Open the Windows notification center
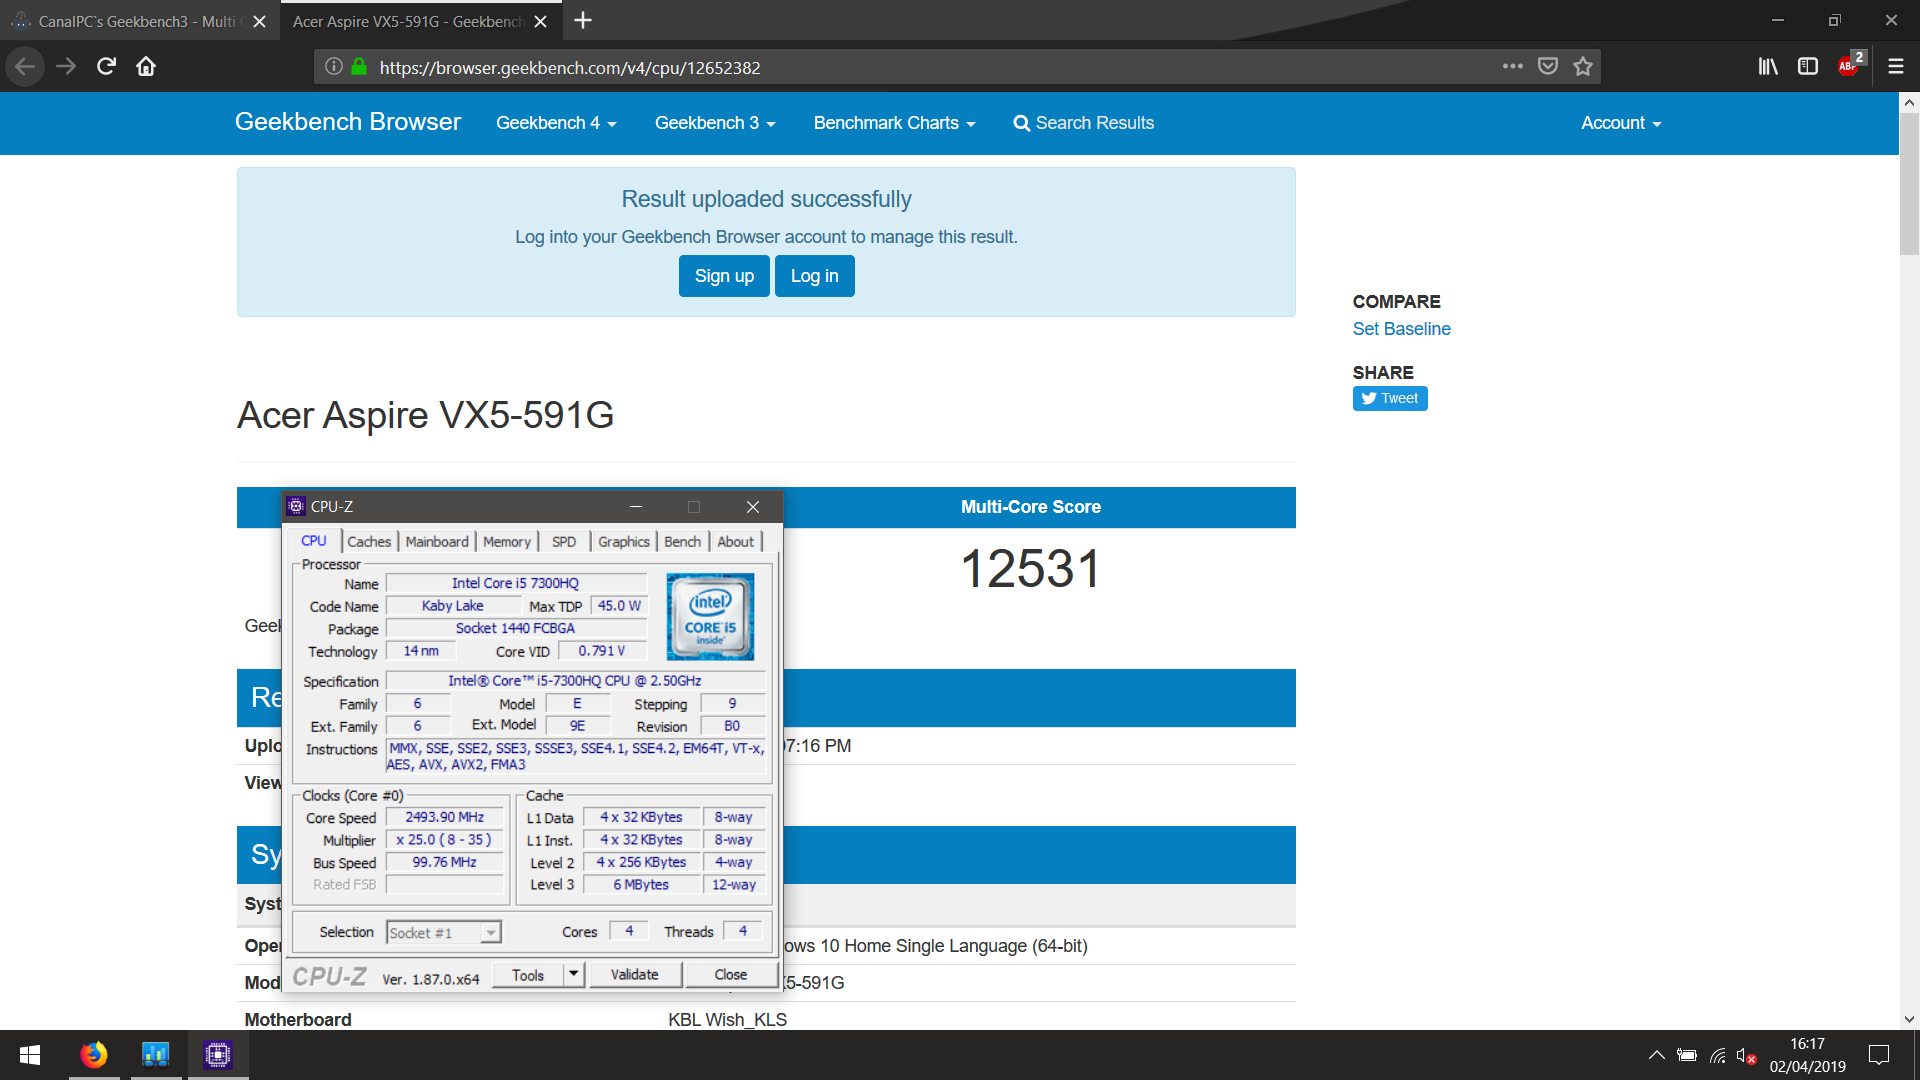Viewport: 1920px width, 1080px height. [x=1879, y=1055]
